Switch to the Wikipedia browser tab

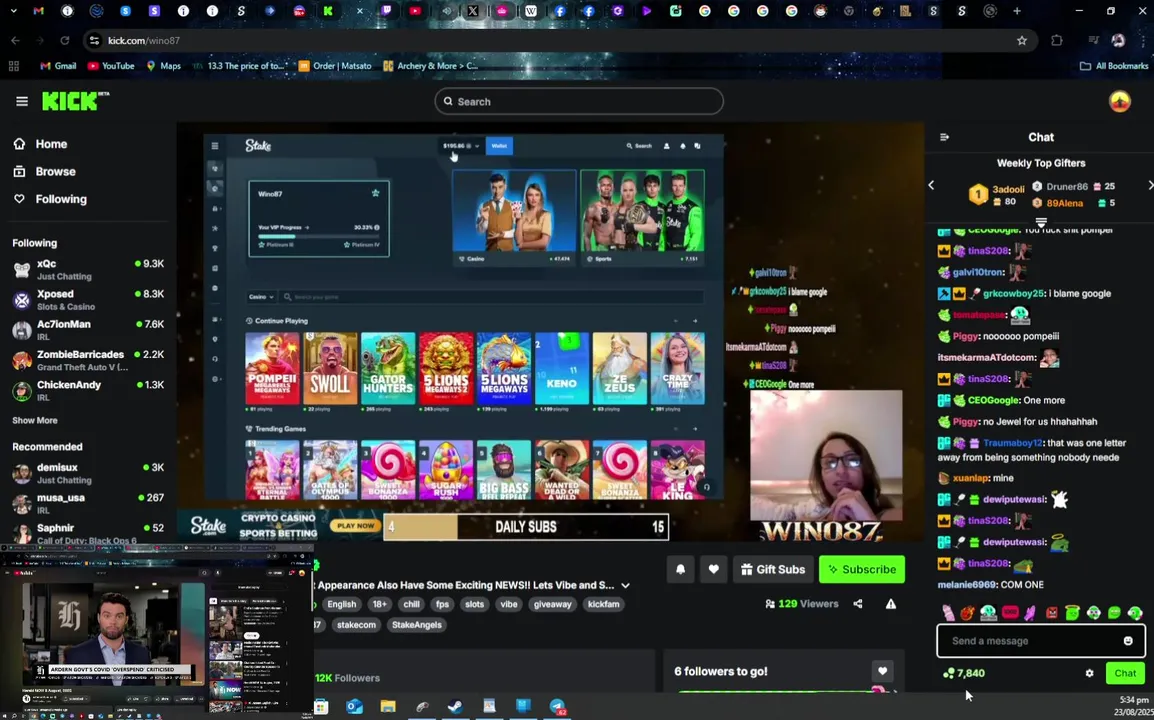point(531,11)
